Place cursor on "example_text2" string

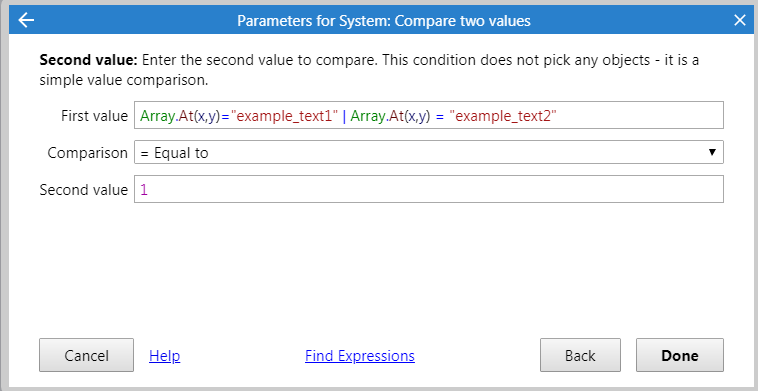tap(503, 116)
